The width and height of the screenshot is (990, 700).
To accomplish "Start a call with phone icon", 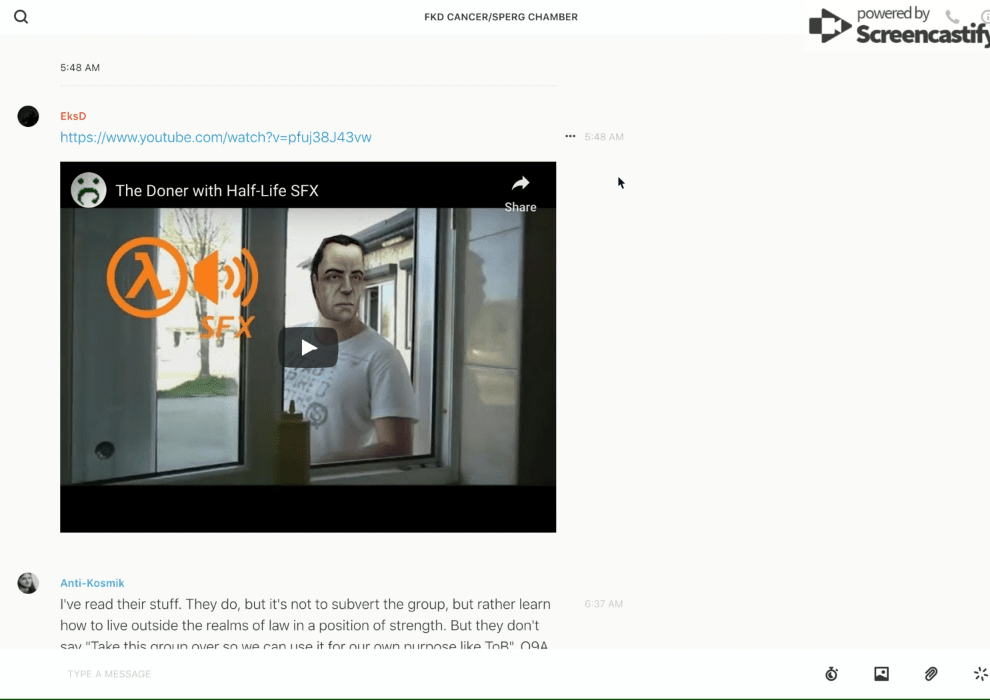I will tap(952, 17).
